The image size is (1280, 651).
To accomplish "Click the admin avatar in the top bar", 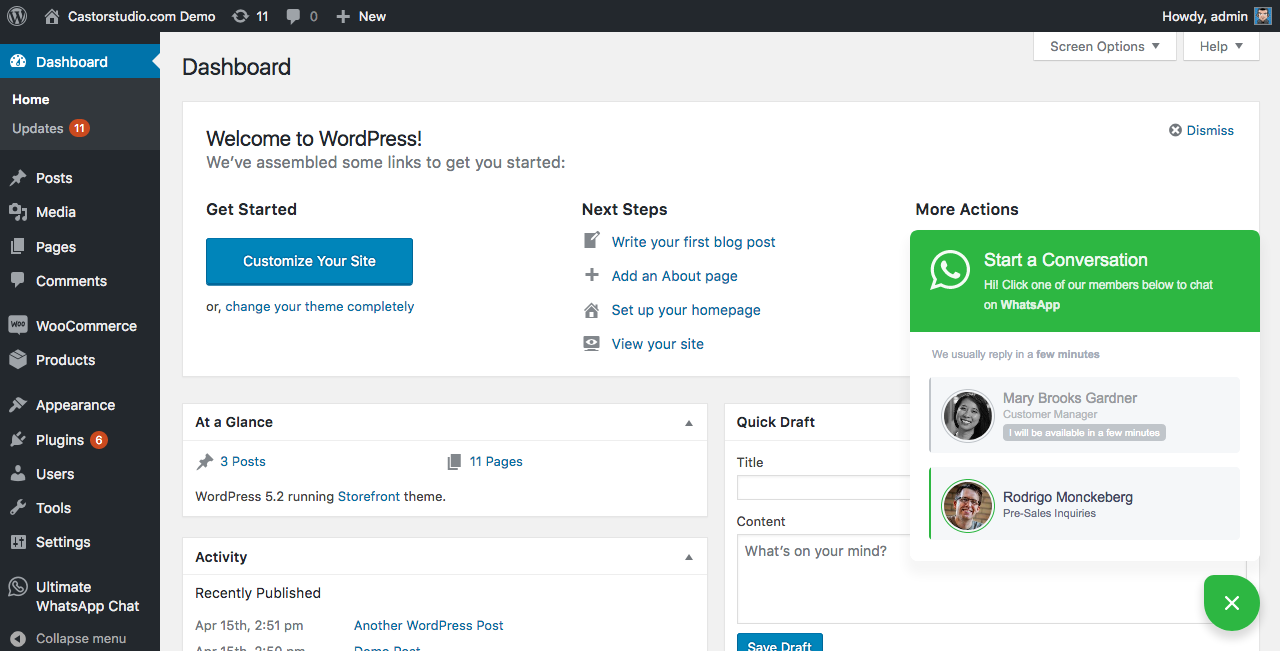I will coord(1263,16).
